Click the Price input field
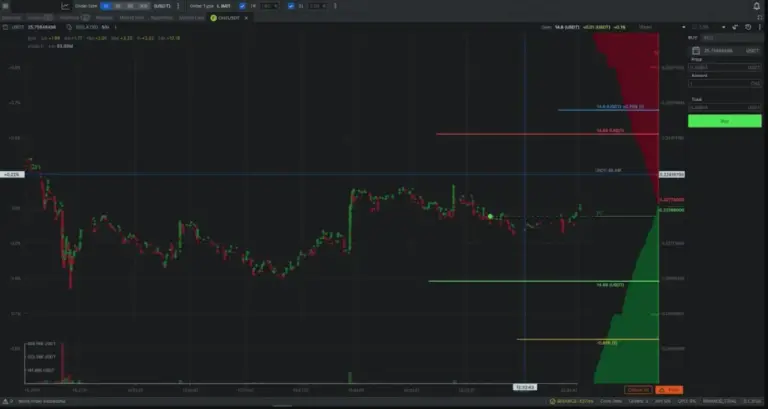 (x=724, y=67)
